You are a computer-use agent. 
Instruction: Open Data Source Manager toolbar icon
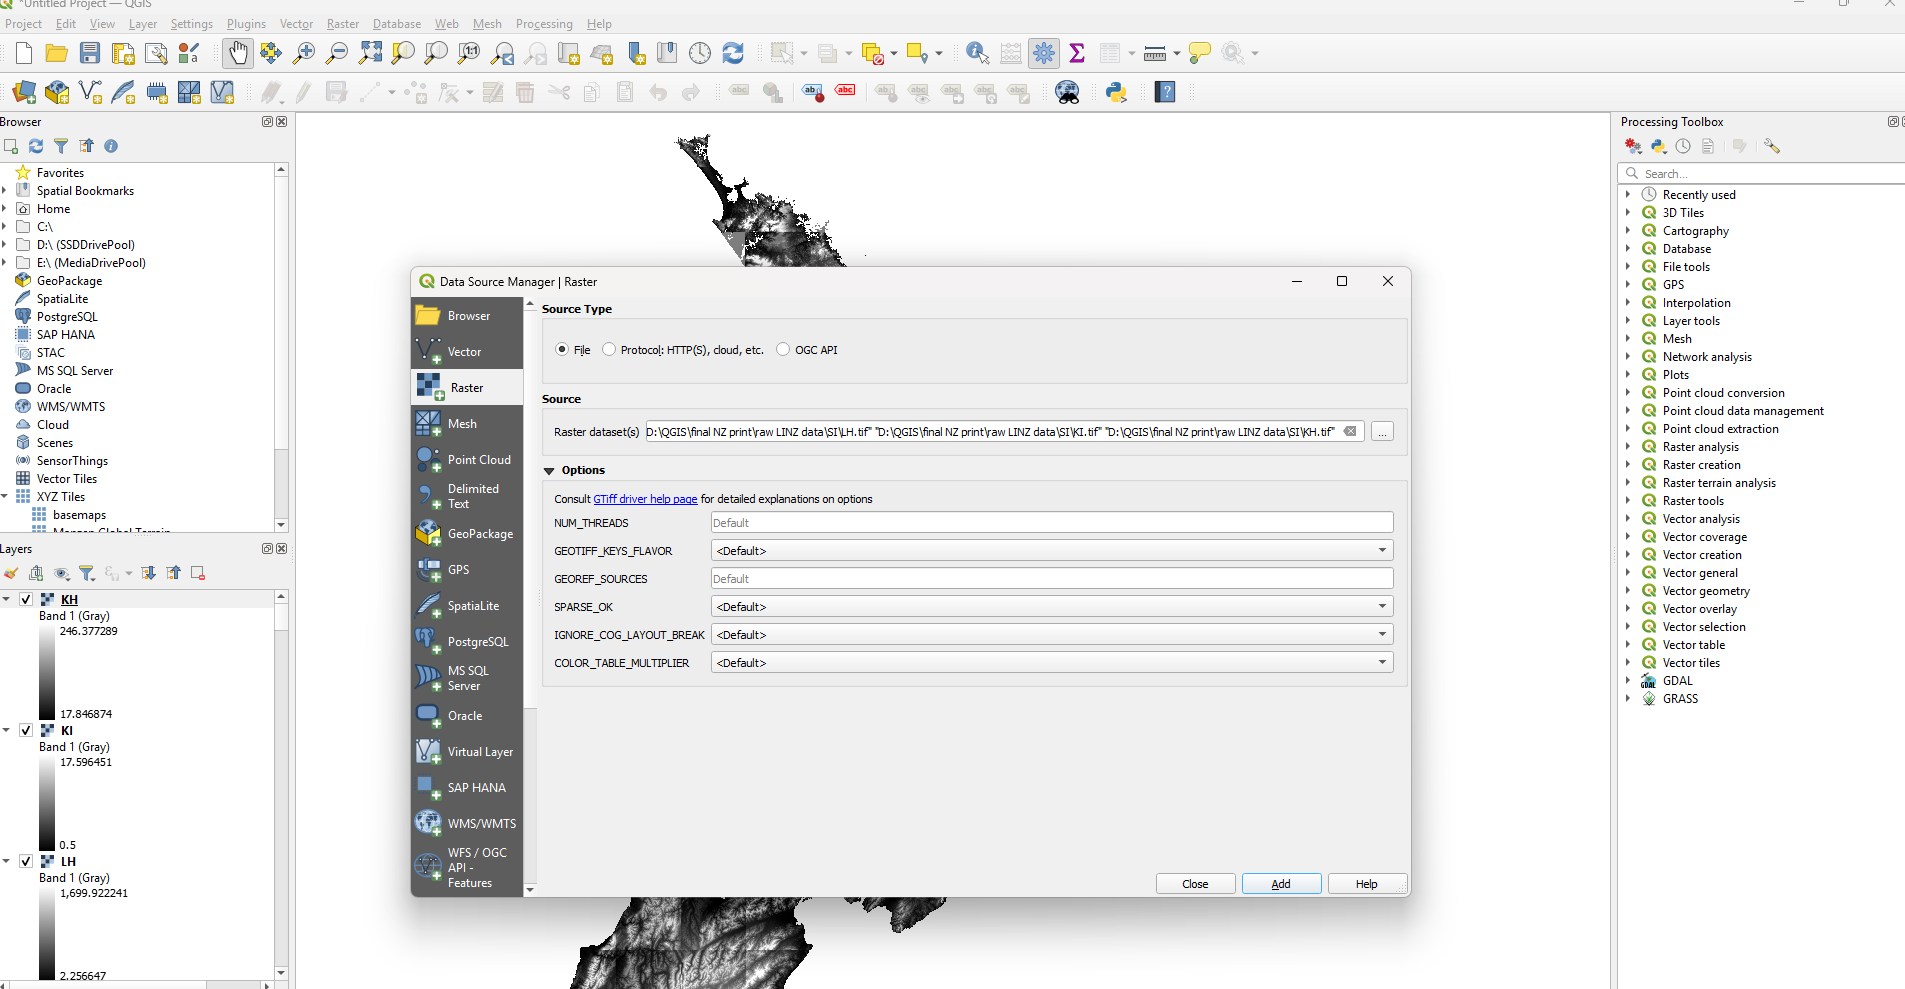[x=24, y=93]
